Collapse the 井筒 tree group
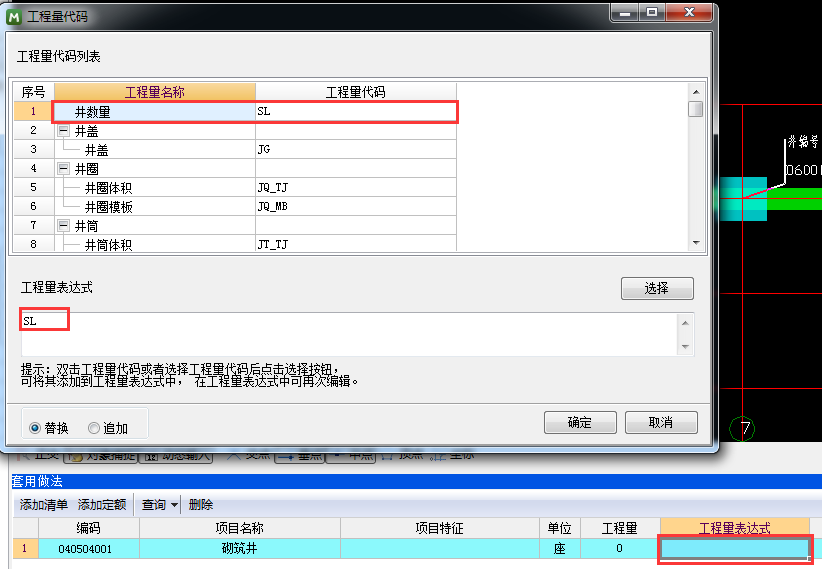Image resolution: width=822 pixels, height=569 pixels. [x=64, y=226]
